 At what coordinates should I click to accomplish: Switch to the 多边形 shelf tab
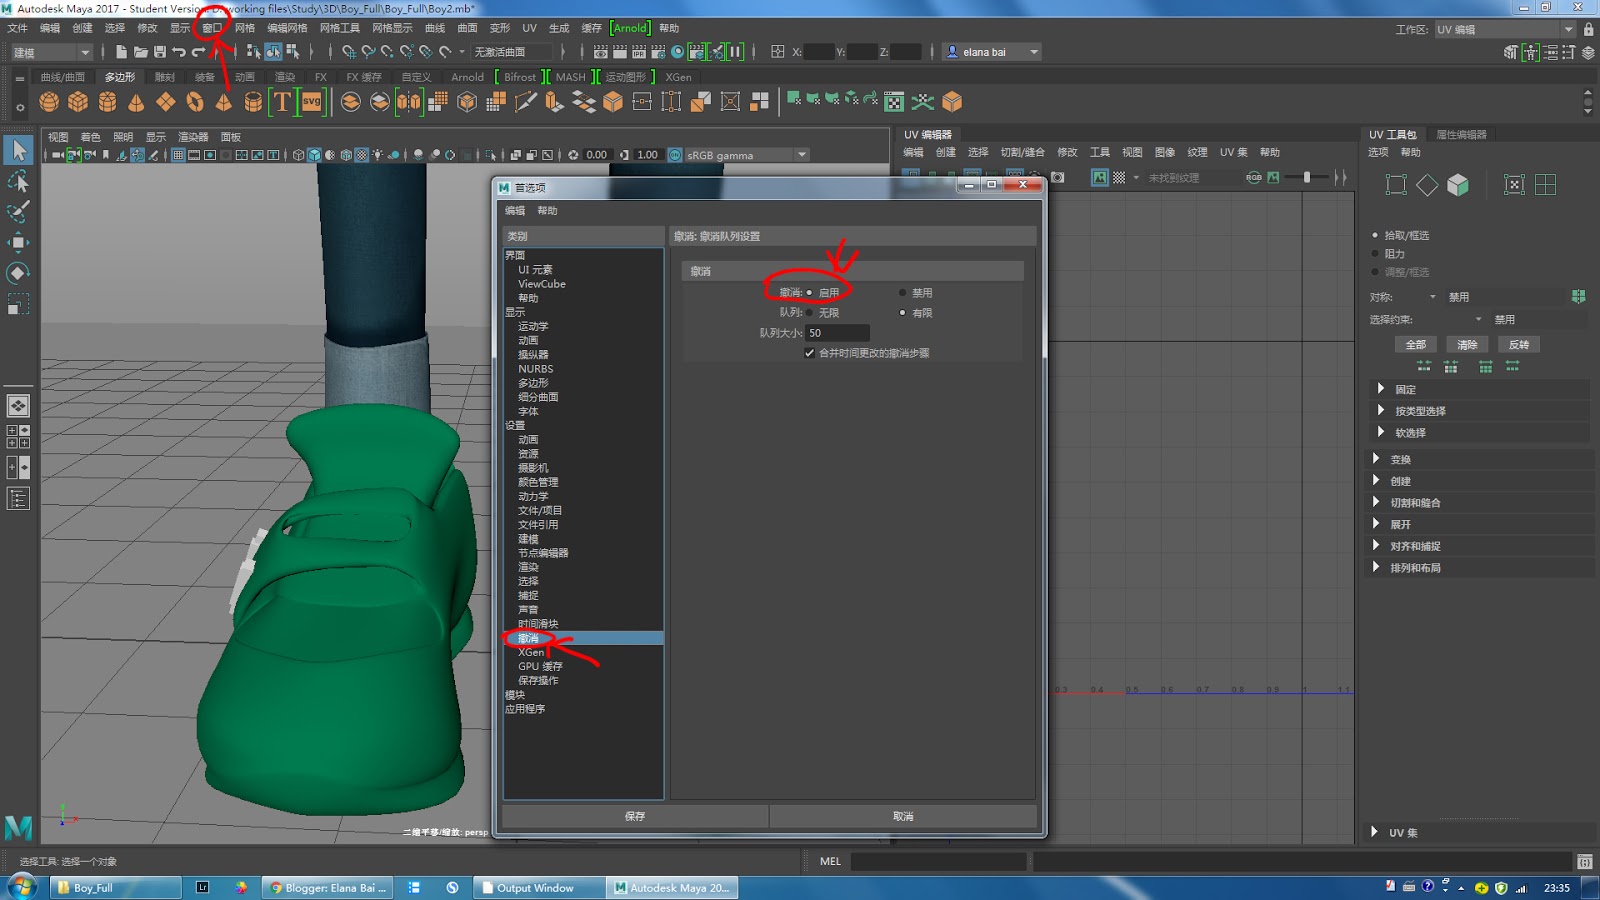click(x=120, y=77)
